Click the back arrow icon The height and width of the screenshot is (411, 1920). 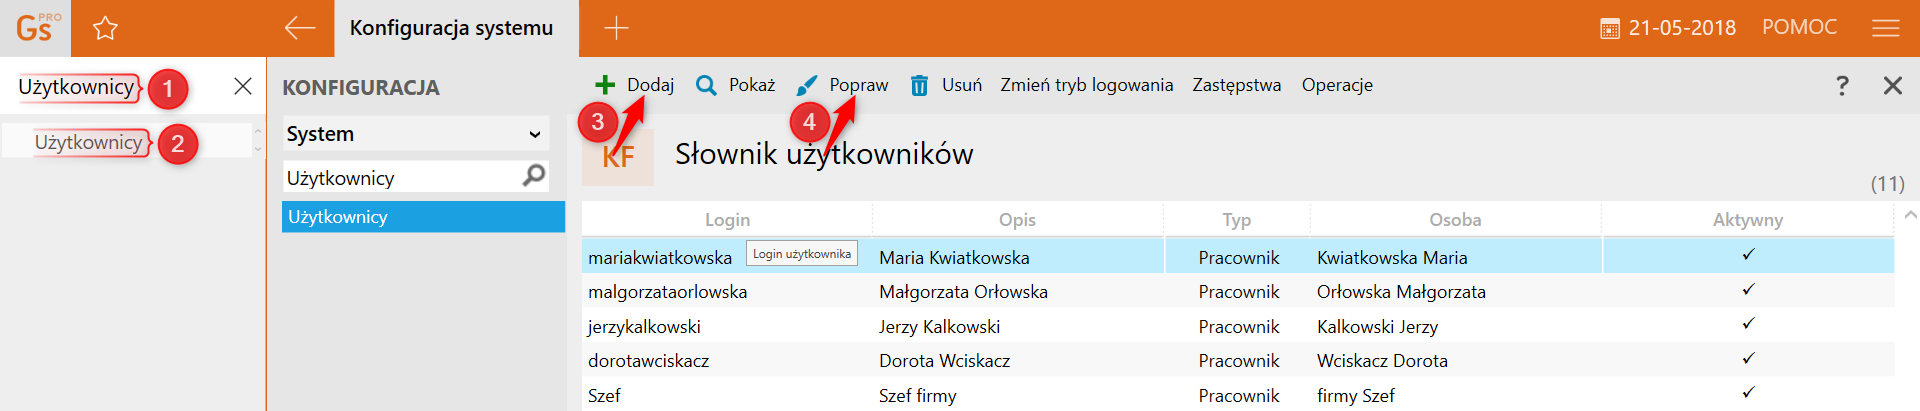(300, 28)
